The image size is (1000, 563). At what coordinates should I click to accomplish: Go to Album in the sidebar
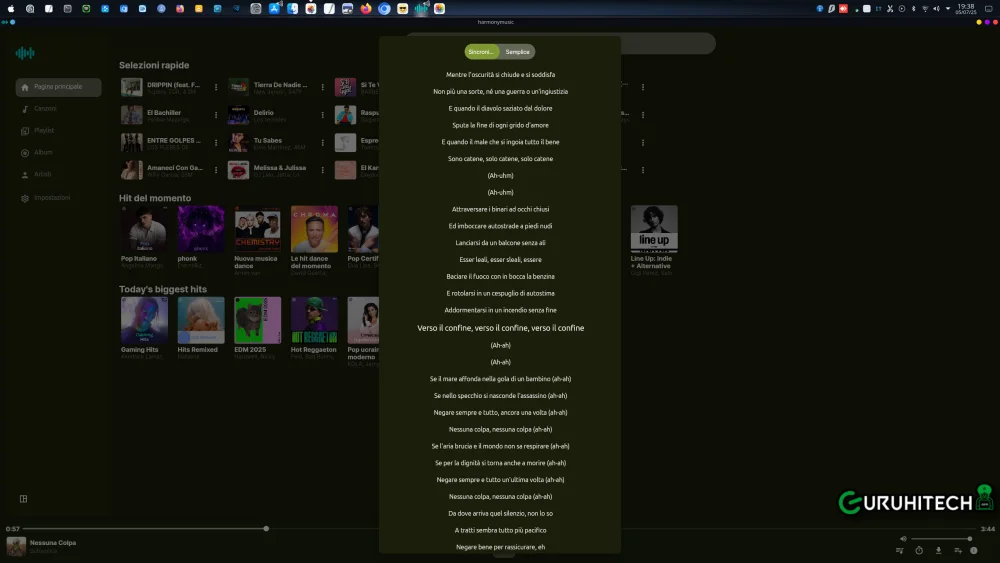pyautogui.click(x=43, y=153)
